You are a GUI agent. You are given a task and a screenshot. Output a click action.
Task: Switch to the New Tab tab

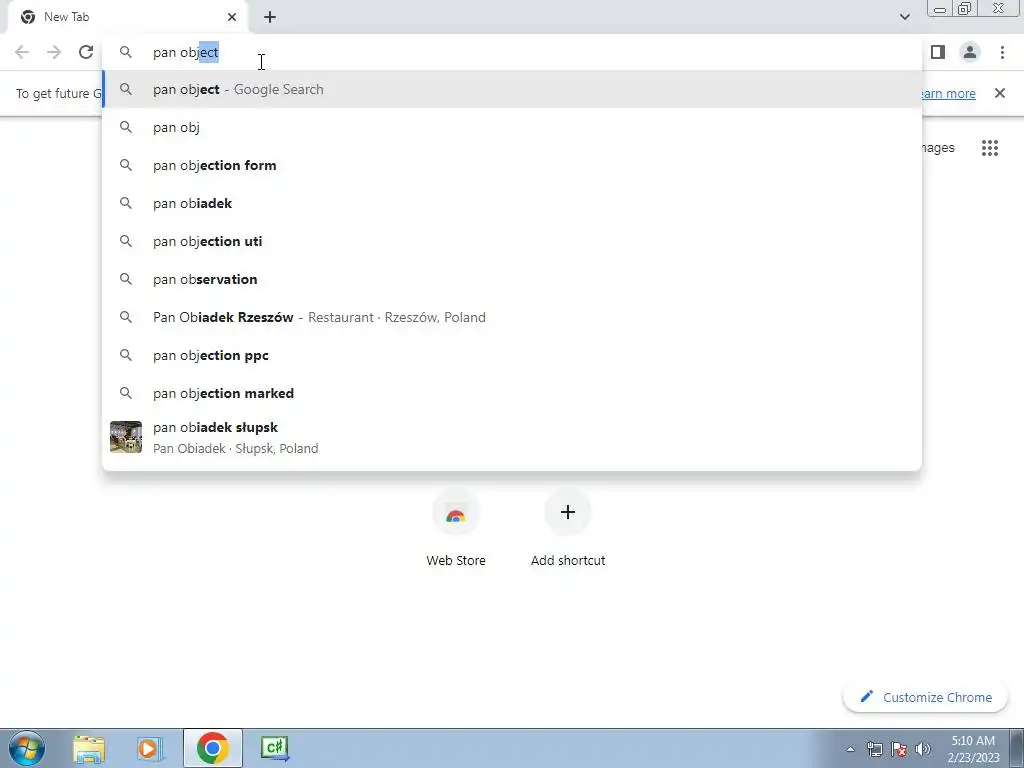(129, 17)
